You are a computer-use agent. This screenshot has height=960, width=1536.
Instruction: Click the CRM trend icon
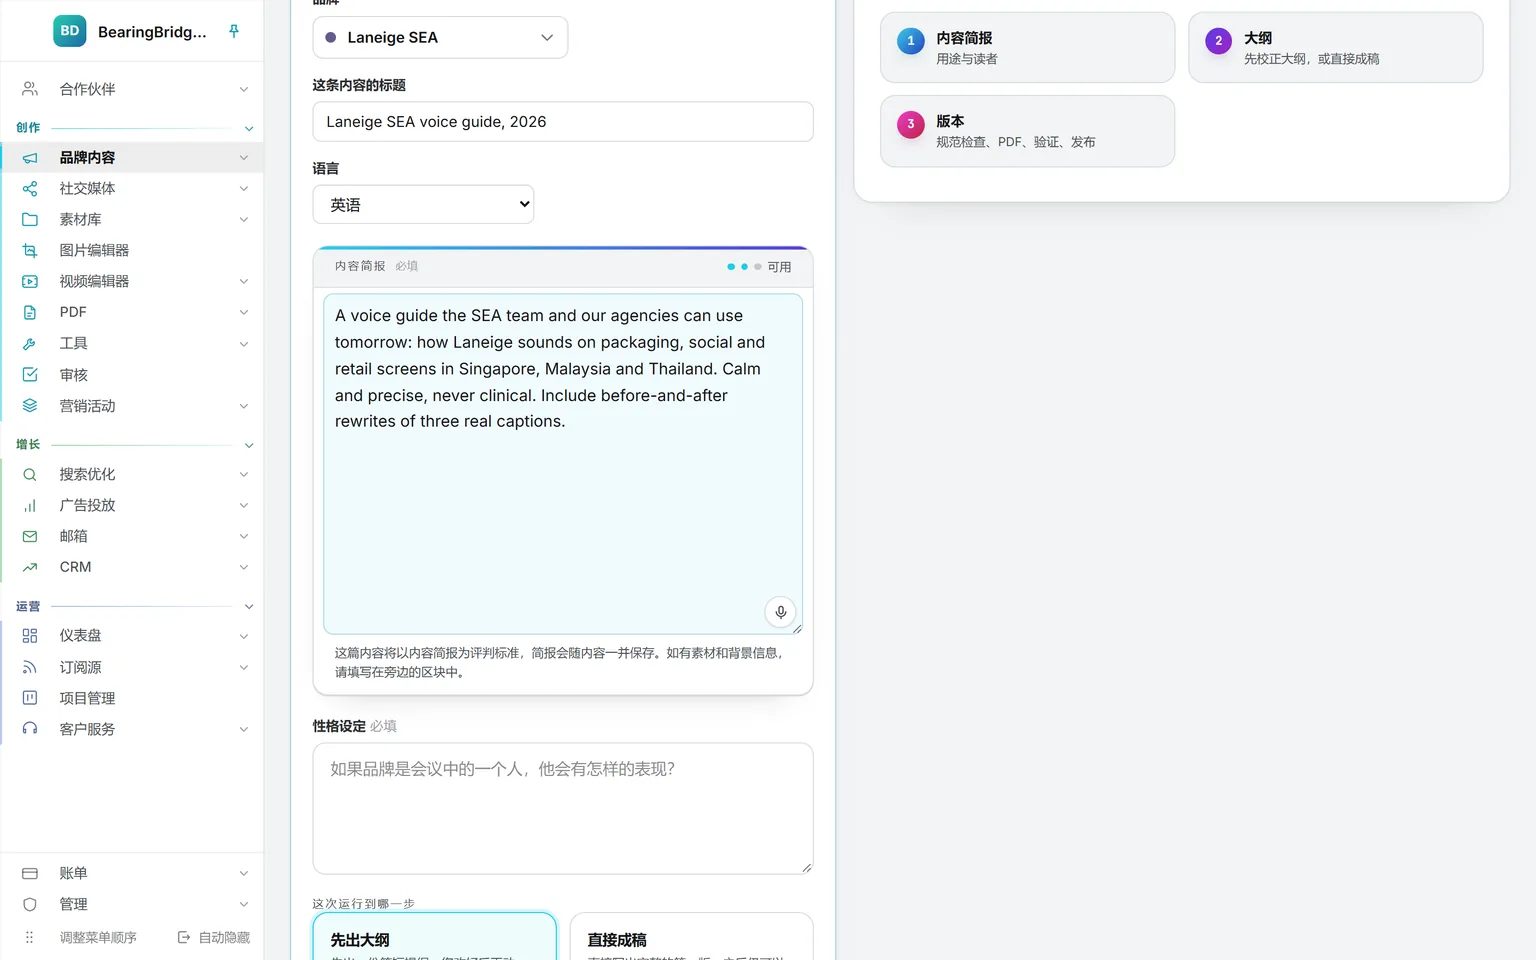pyautogui.click(x=30, y=567)
